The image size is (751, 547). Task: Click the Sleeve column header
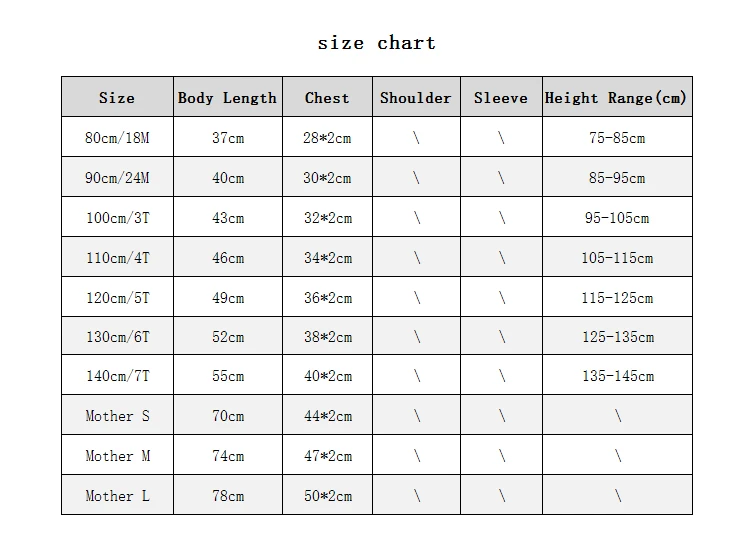click(501, 97)
